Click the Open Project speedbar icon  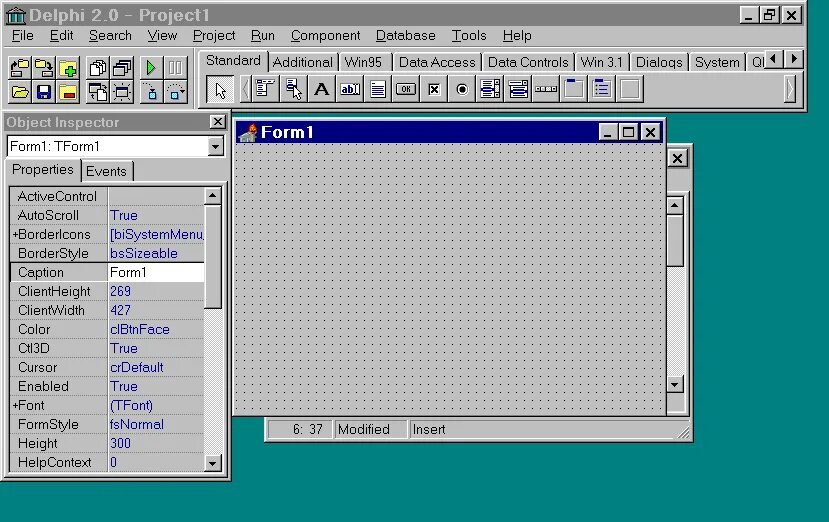[20, 68]
